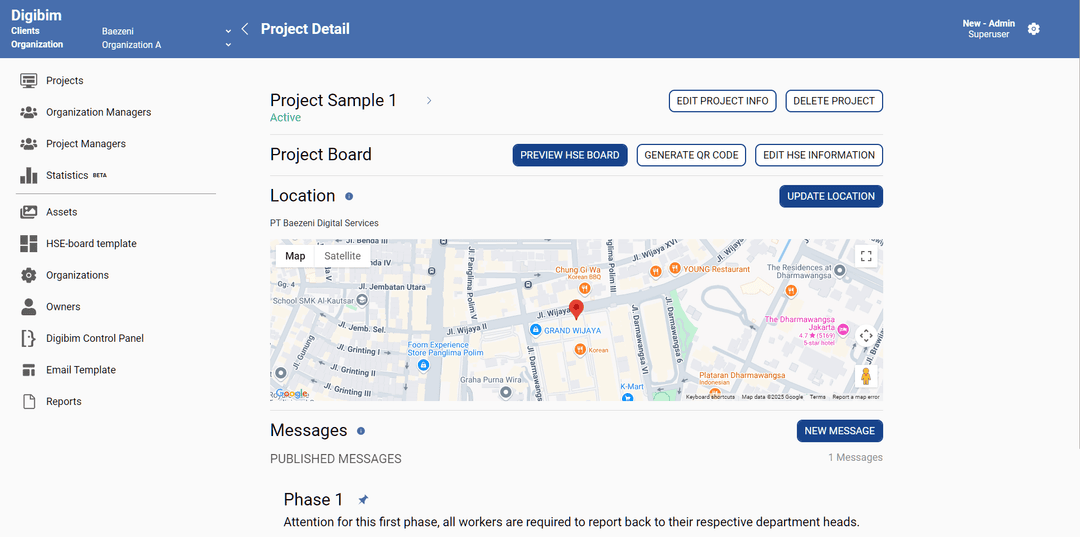Click the red map location marker

576,308
